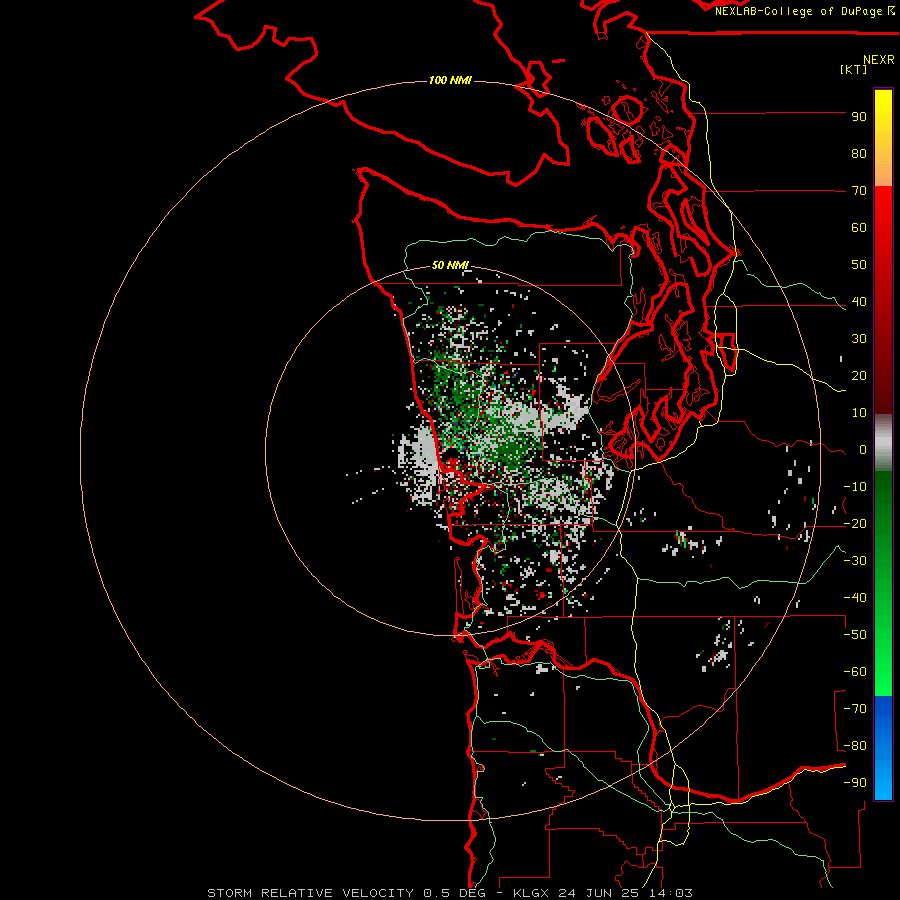Click the 70 value on velocity scale
Viewport: 900px width, 900px height.
pos(859,191)
